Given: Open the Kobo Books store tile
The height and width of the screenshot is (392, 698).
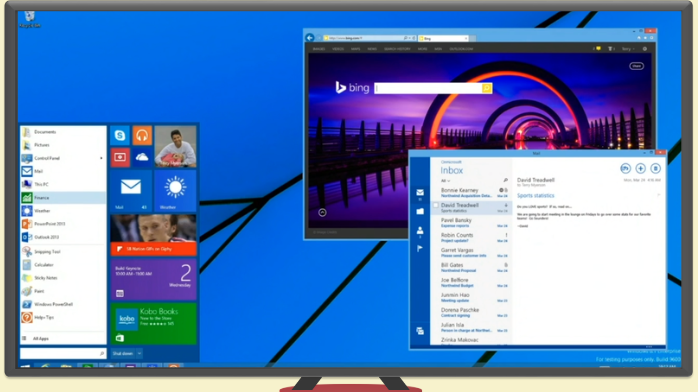Looking at the screenshot, I should [x=154, y=323].
